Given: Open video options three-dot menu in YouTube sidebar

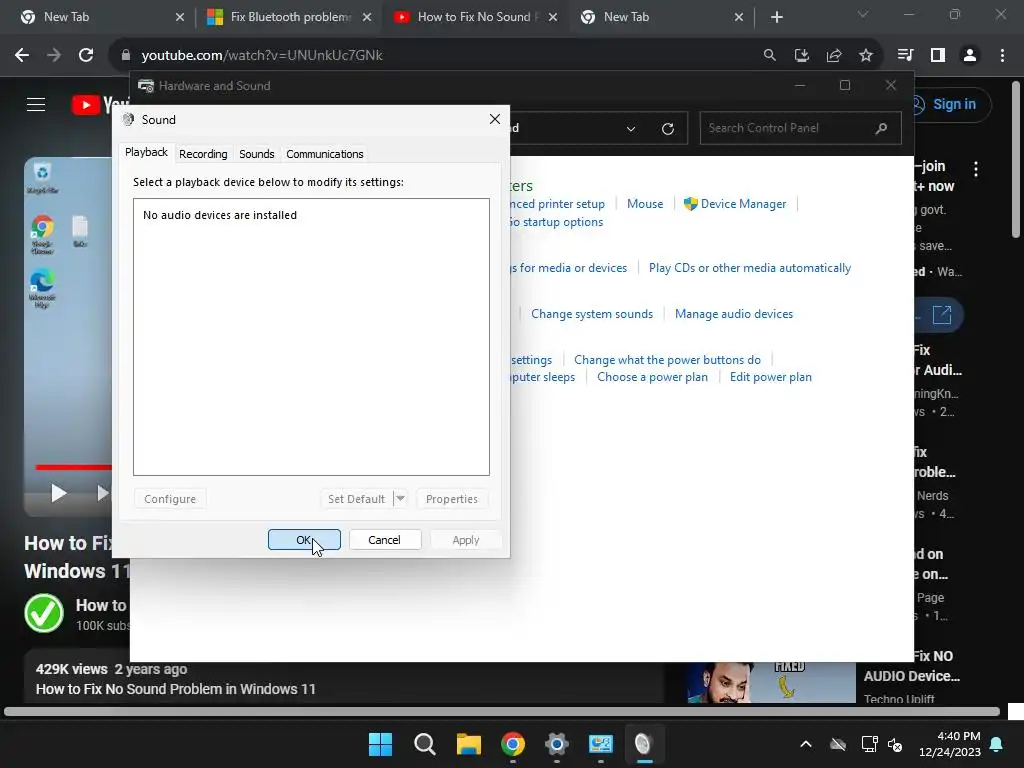Looking at the screenshot, I should pos(976,169).
